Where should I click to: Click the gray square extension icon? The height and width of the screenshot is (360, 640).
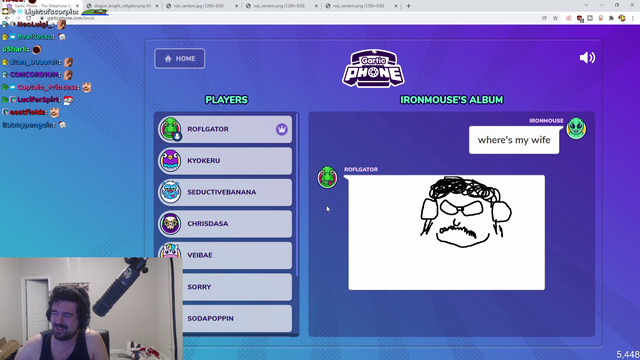(590, 18)
